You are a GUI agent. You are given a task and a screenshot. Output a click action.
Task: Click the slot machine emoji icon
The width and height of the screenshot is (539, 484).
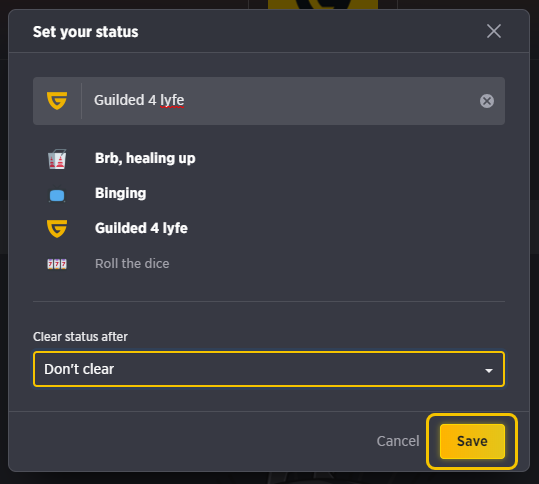pos(57,264)
